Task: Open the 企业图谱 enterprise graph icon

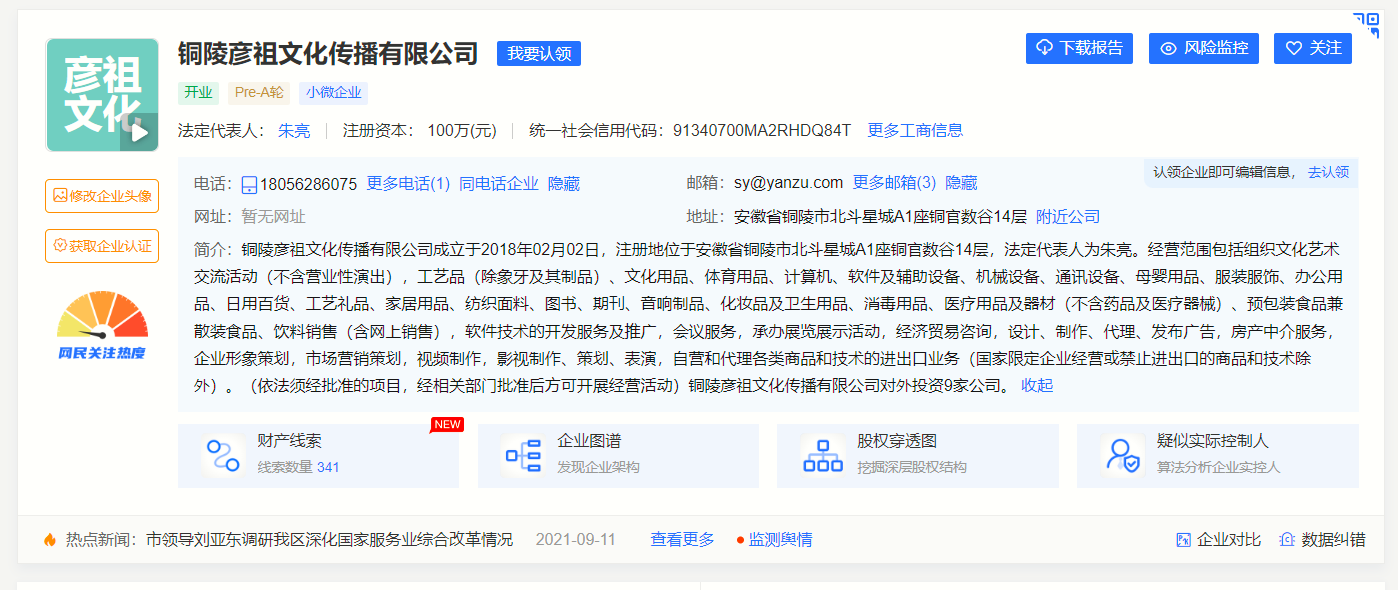Action: tap(521, 454)
